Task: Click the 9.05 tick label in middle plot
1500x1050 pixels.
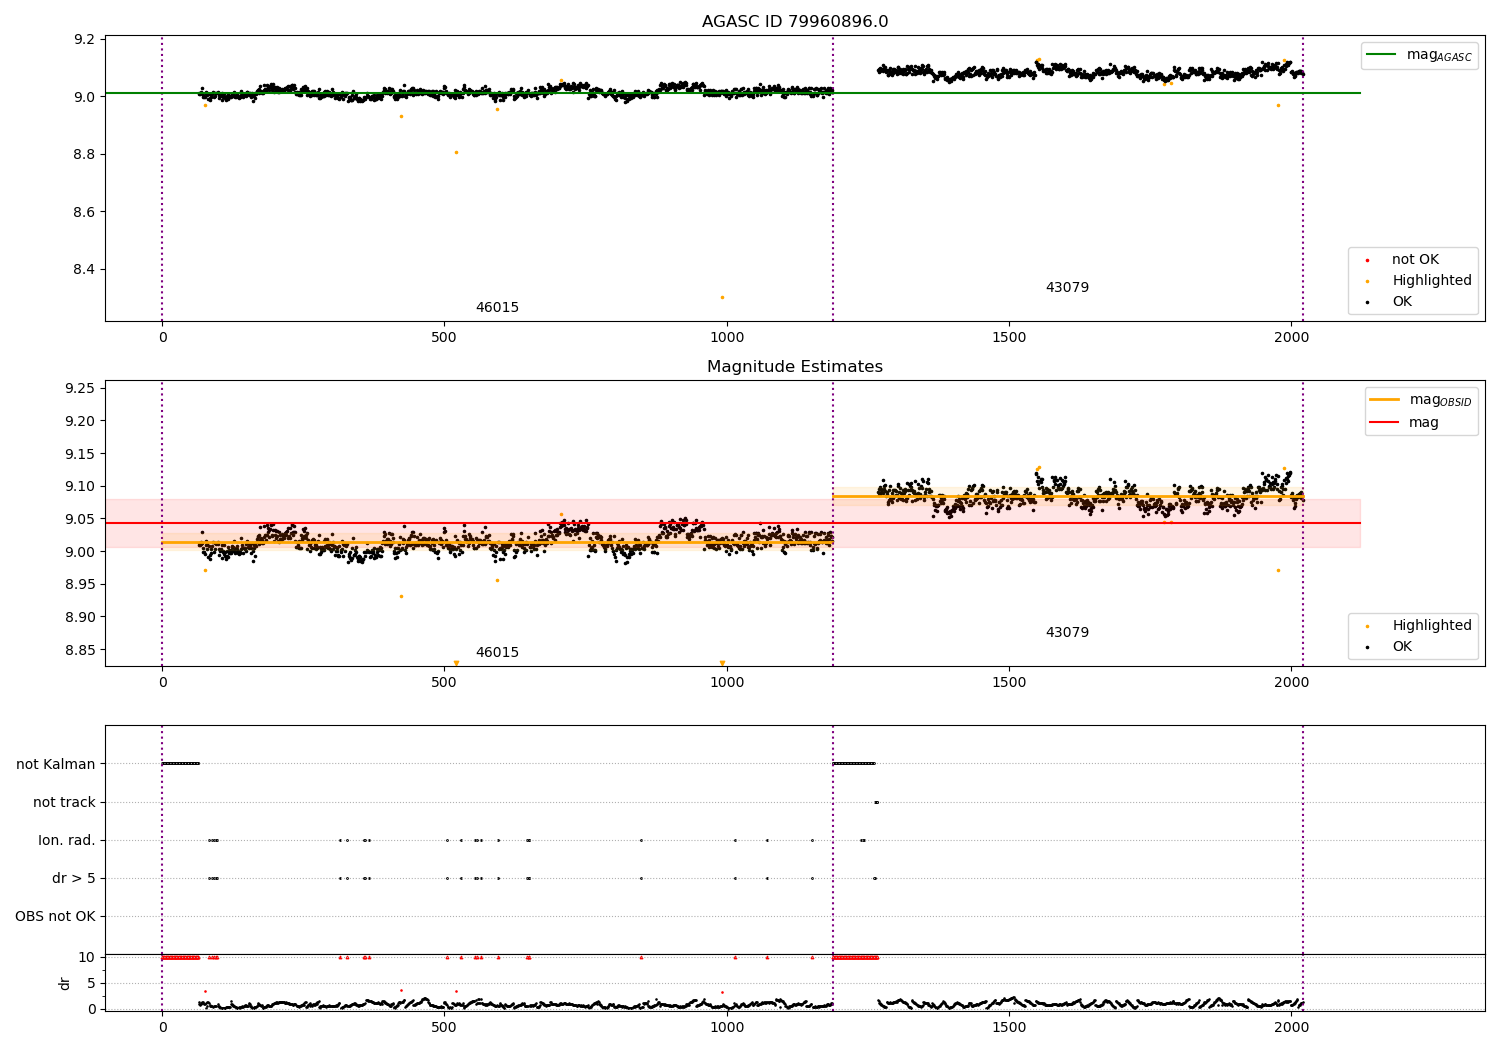Action: (81, 519)
